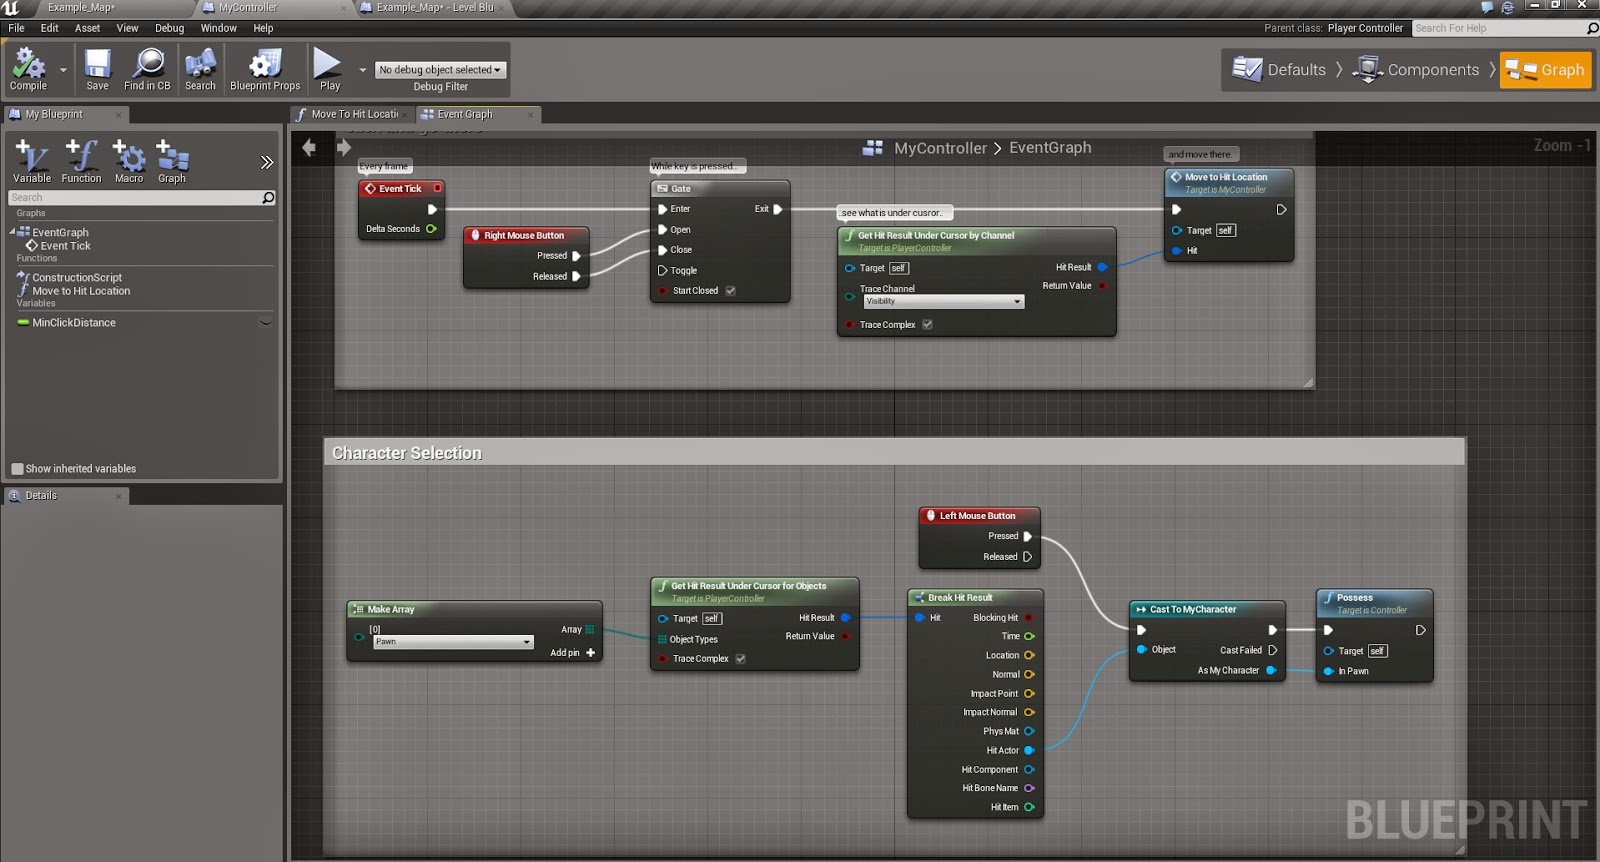Click Add pin on Make Array

[x=573, y=653]
